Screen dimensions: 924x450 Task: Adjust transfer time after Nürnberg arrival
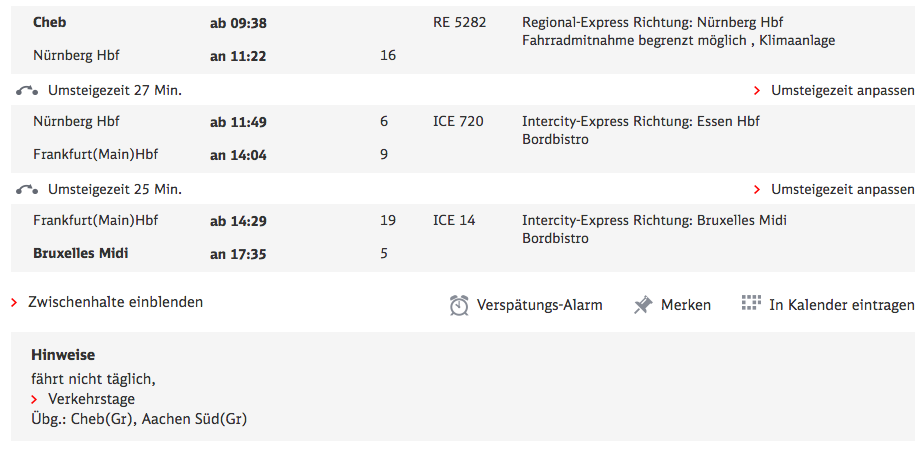[x=842, y=90]
